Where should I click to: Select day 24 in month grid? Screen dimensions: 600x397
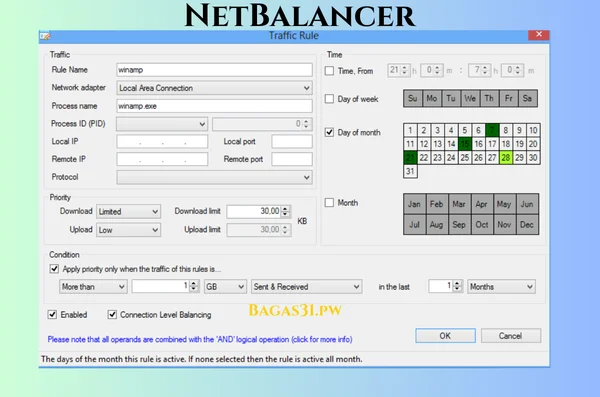(451, 158)
